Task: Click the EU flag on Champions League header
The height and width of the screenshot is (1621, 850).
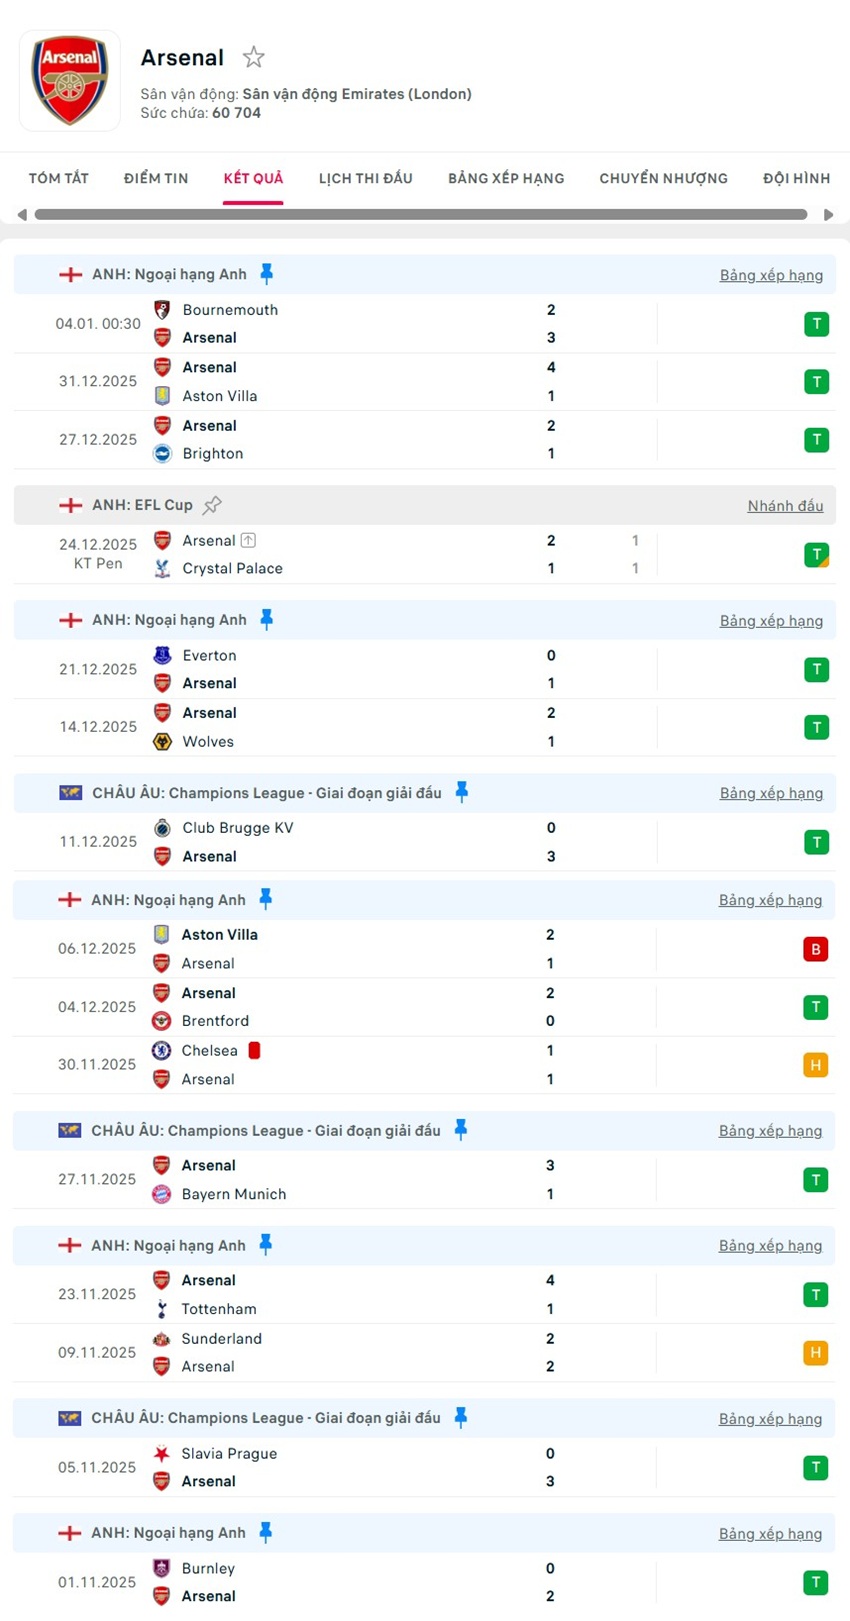Action: (x=70, y=792)
